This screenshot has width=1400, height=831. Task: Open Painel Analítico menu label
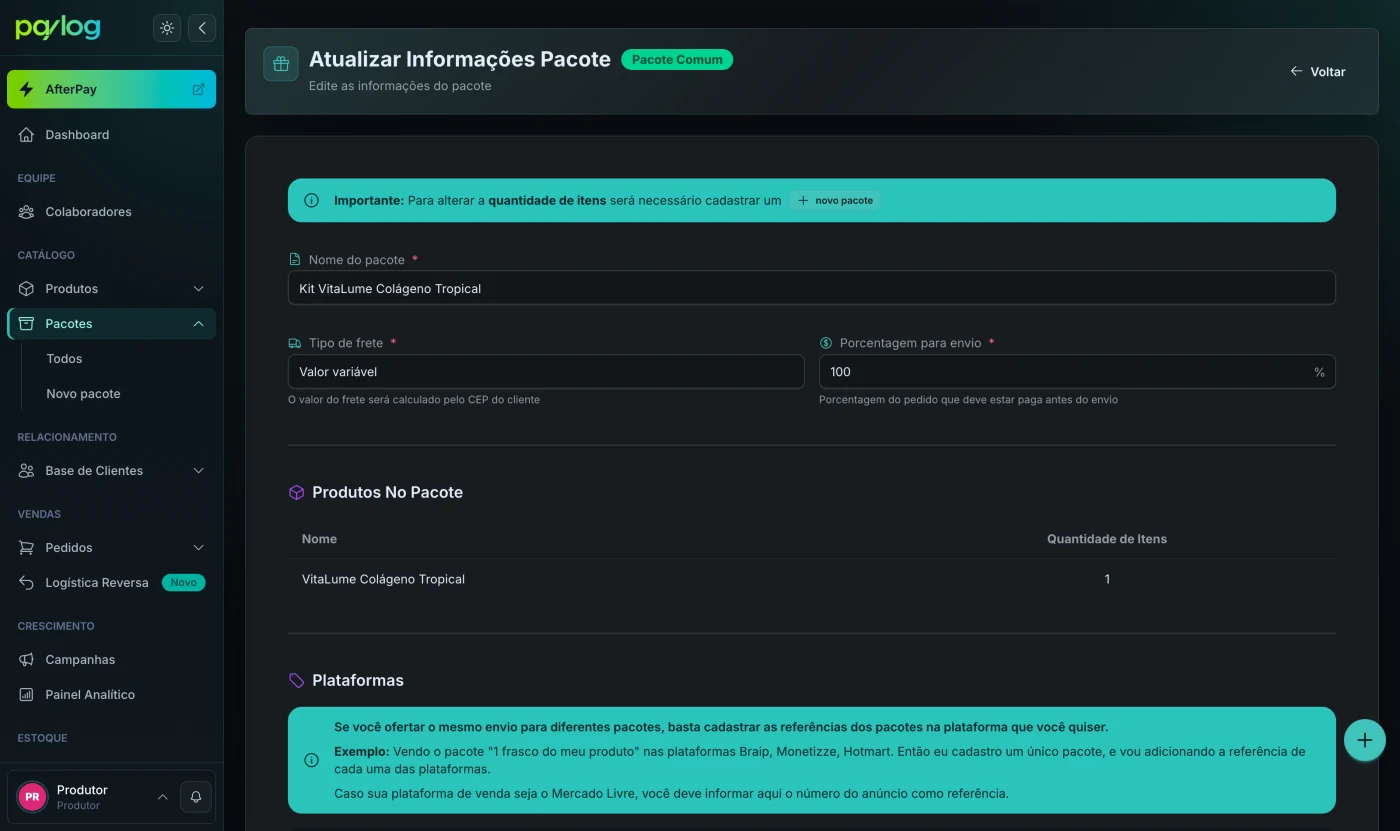[90, 695]
